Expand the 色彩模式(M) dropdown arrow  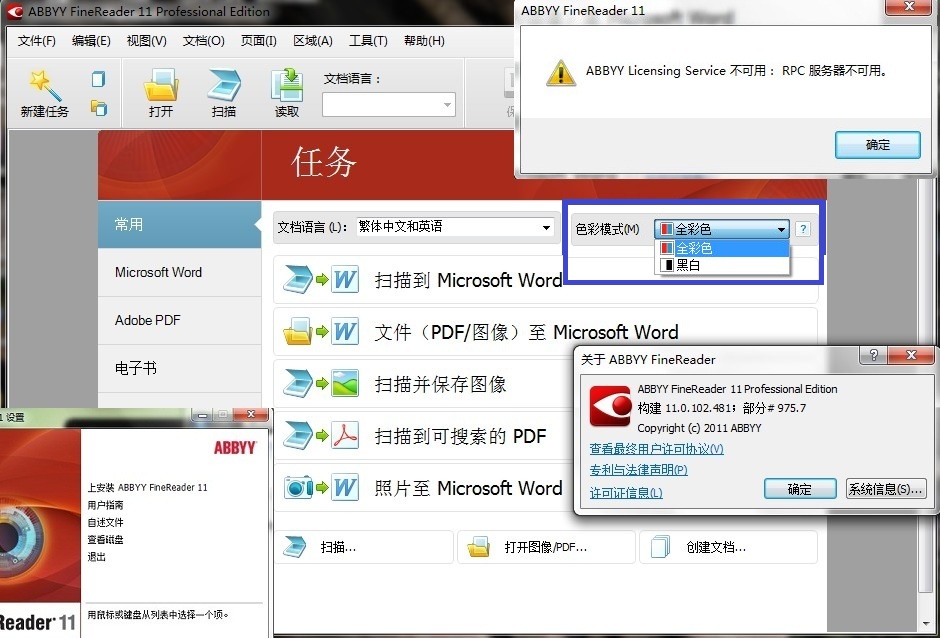click(781, 229)
